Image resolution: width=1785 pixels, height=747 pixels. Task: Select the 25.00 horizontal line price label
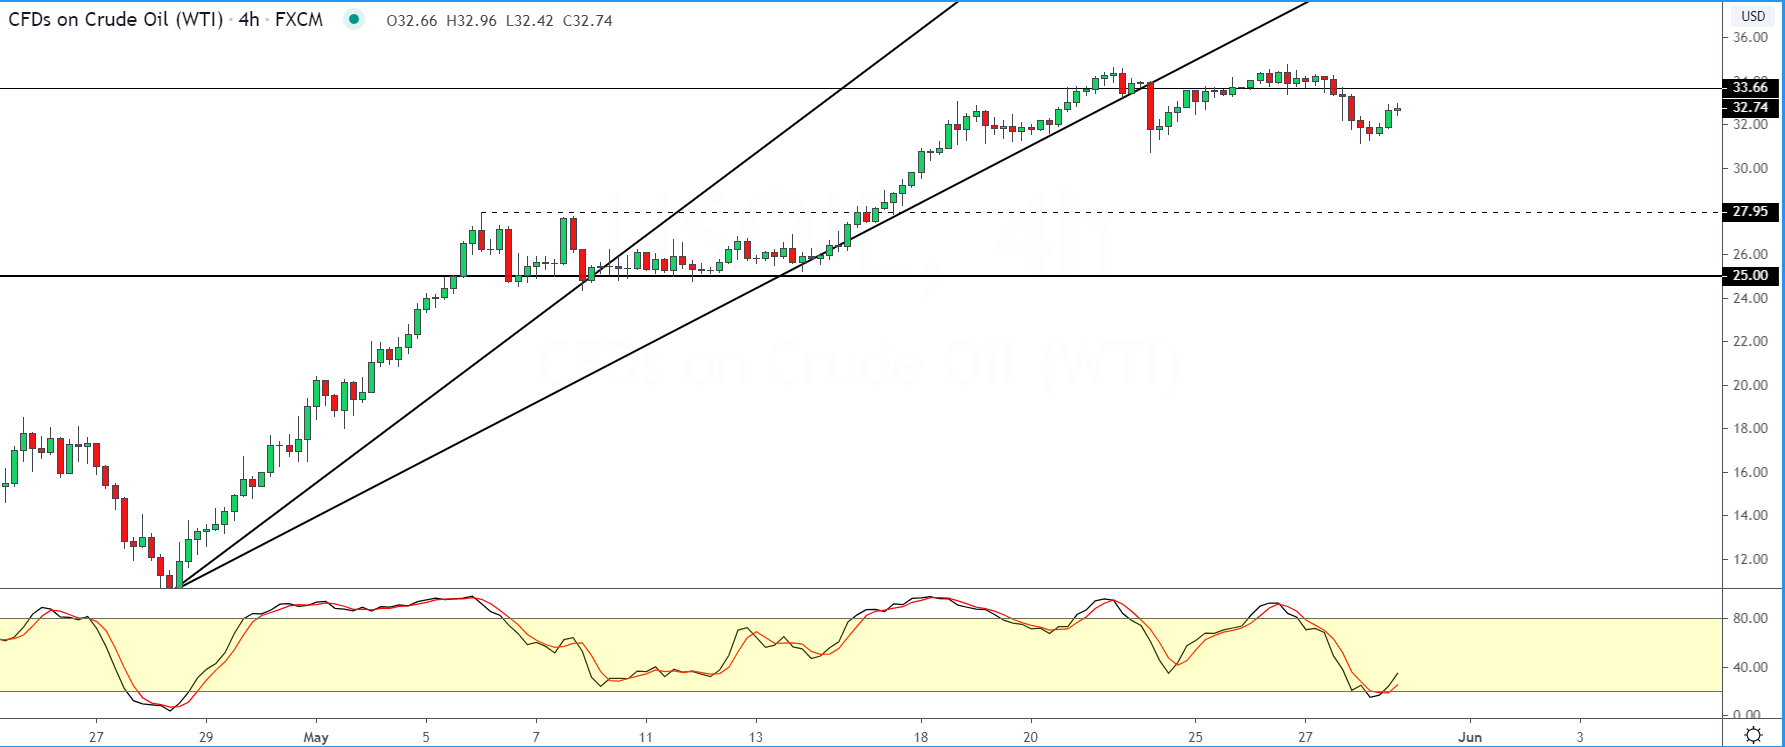(x=1750, y=276)
